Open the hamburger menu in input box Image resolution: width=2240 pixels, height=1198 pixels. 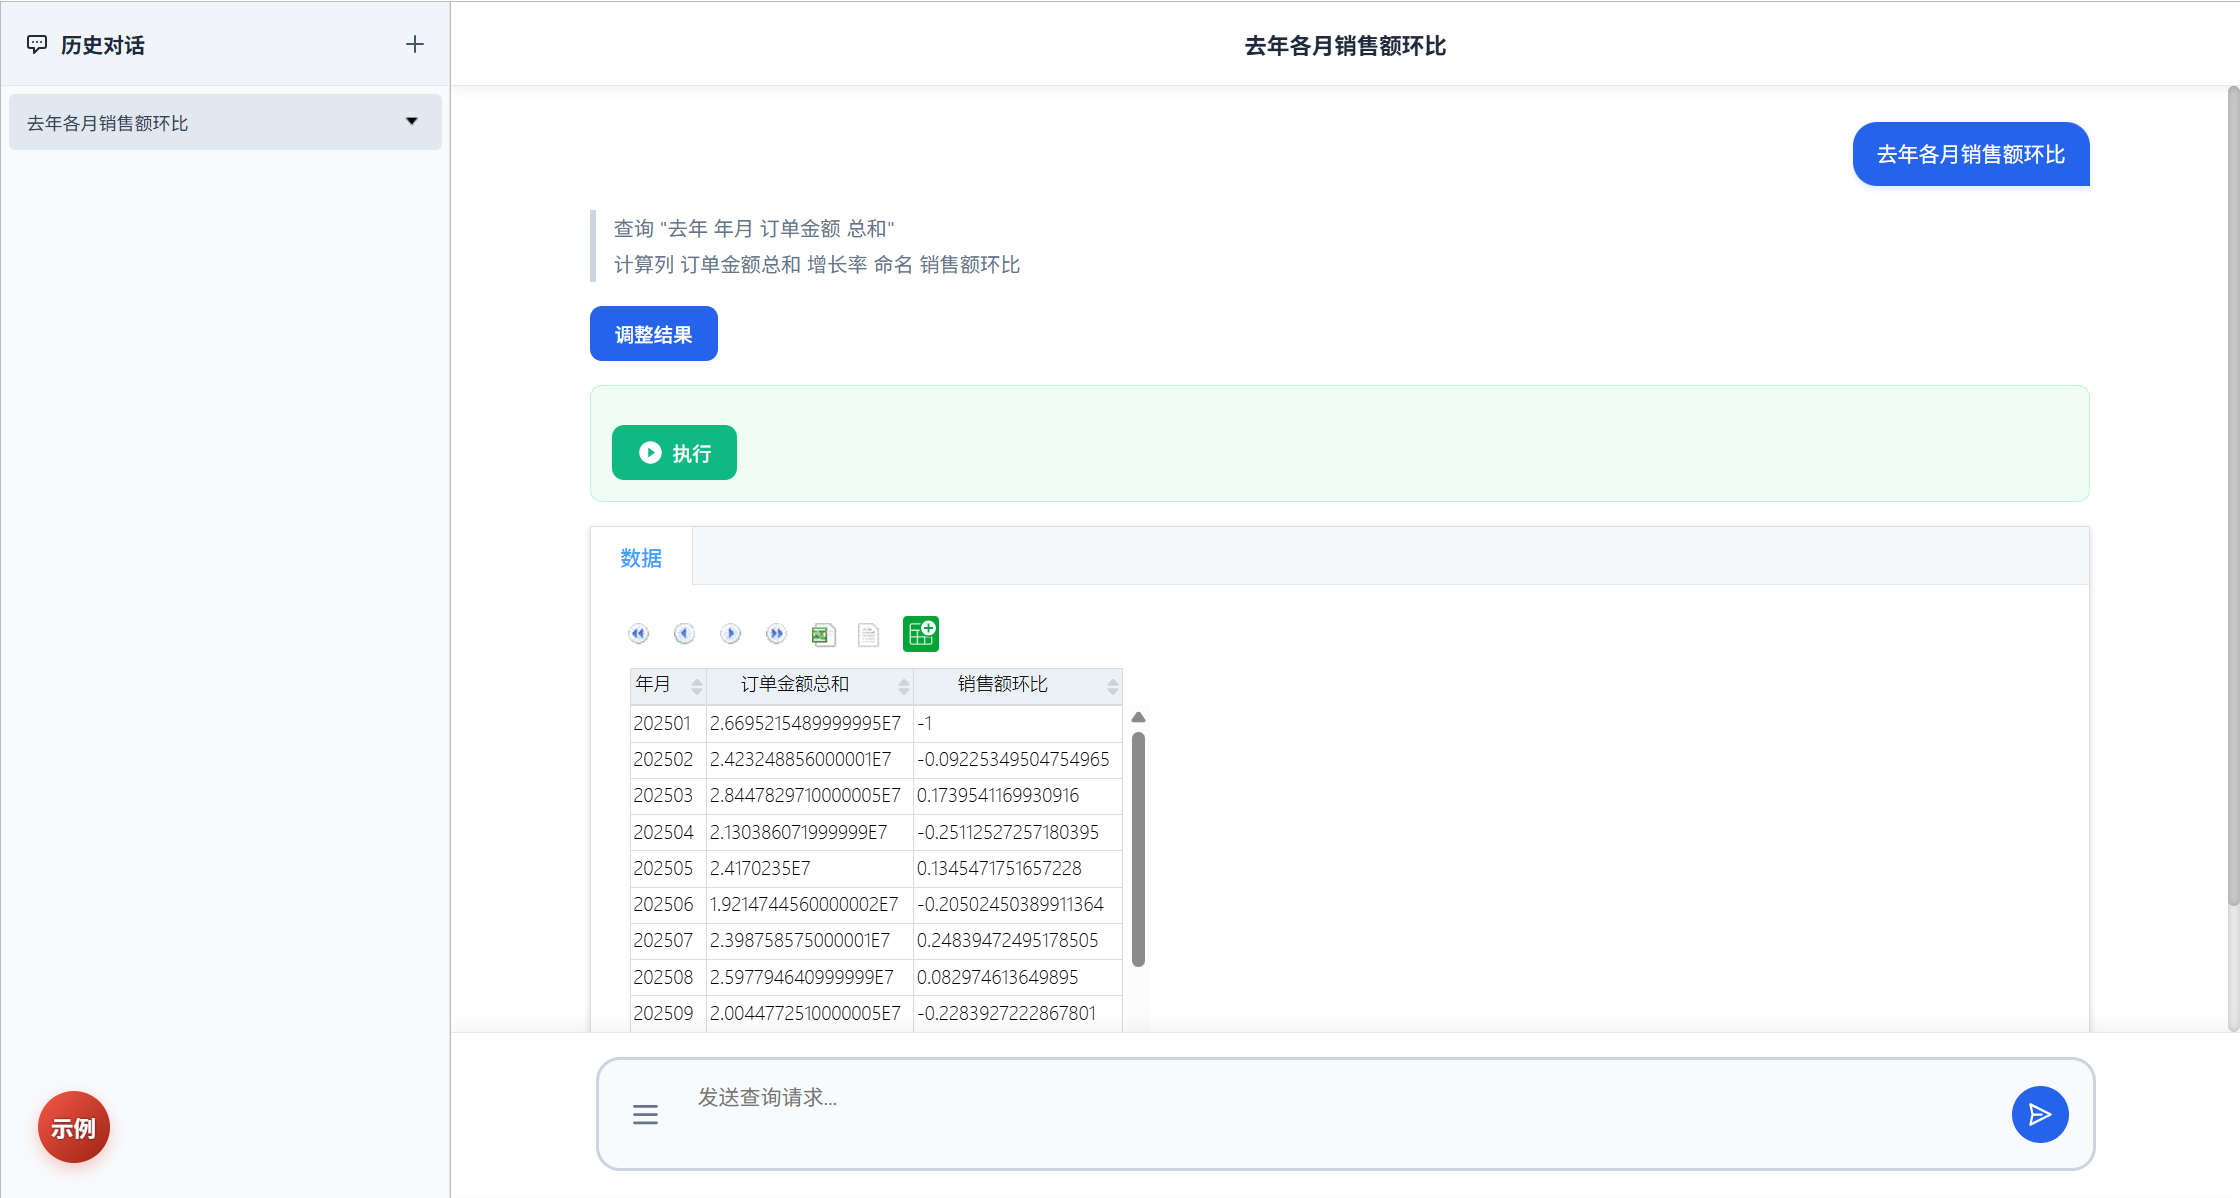tap(645, 1114)
